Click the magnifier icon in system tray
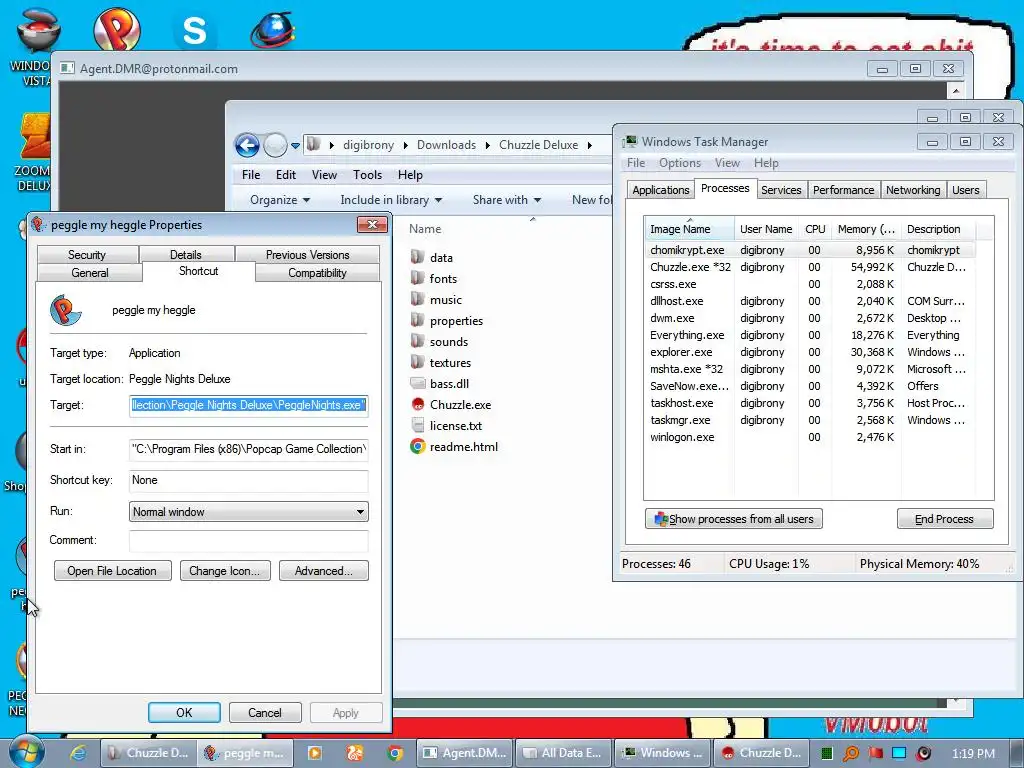 pos(851,753)
